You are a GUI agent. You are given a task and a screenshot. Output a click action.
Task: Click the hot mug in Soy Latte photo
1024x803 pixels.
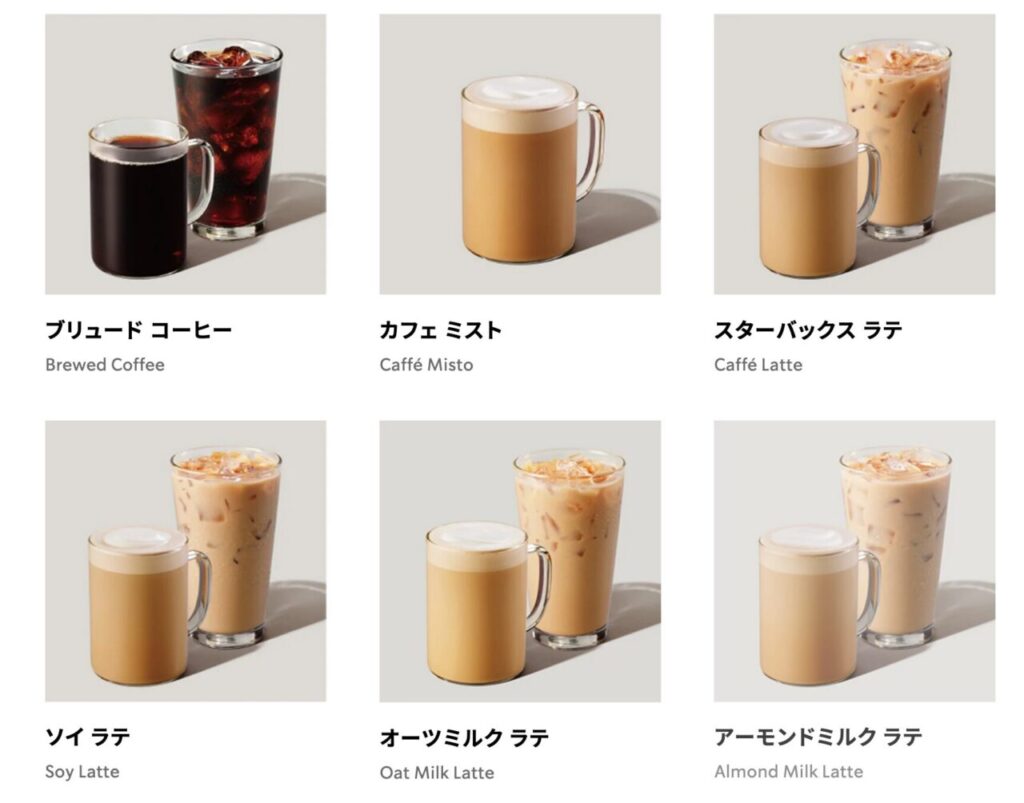[x=149, y=605]
